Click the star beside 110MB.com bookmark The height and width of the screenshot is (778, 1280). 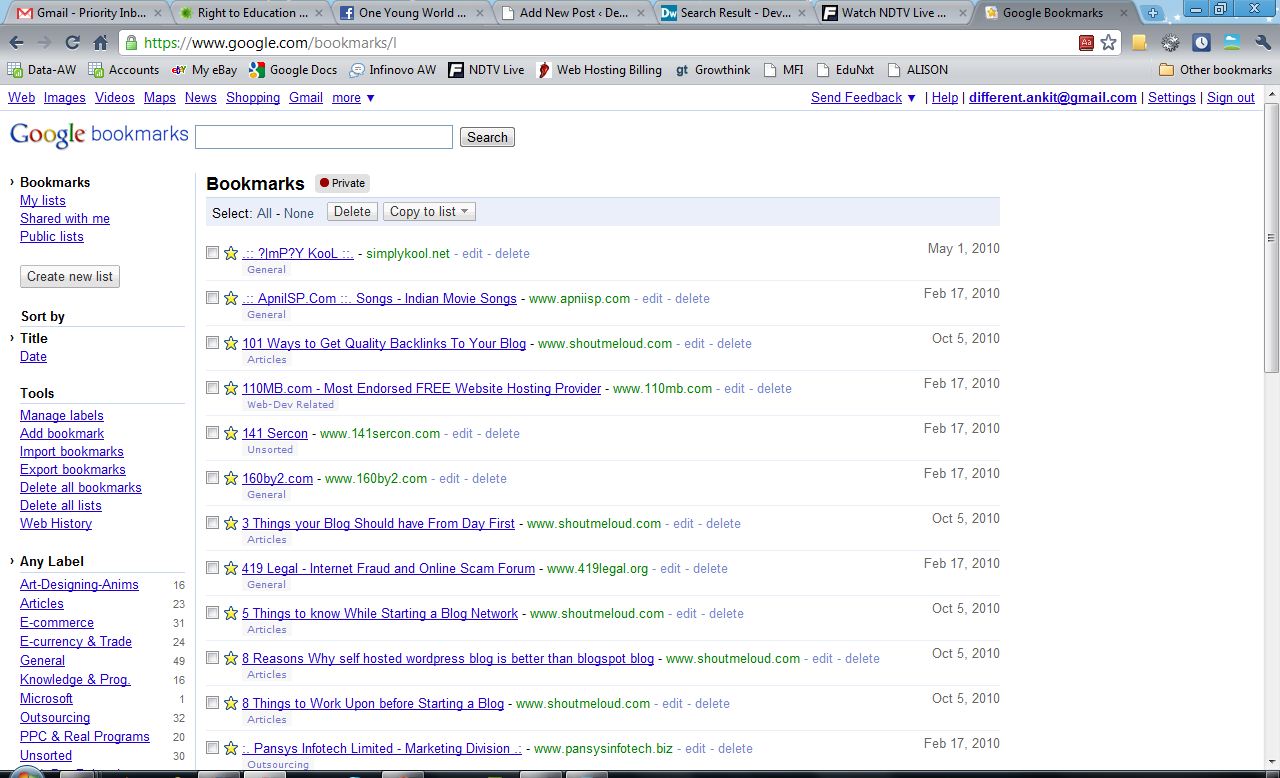tap(231, 388)
